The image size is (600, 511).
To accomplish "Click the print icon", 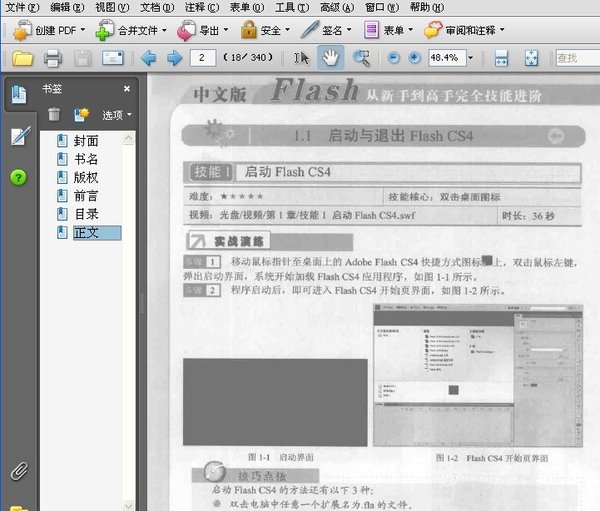I will pyautogui.click(x=53, y=58).
